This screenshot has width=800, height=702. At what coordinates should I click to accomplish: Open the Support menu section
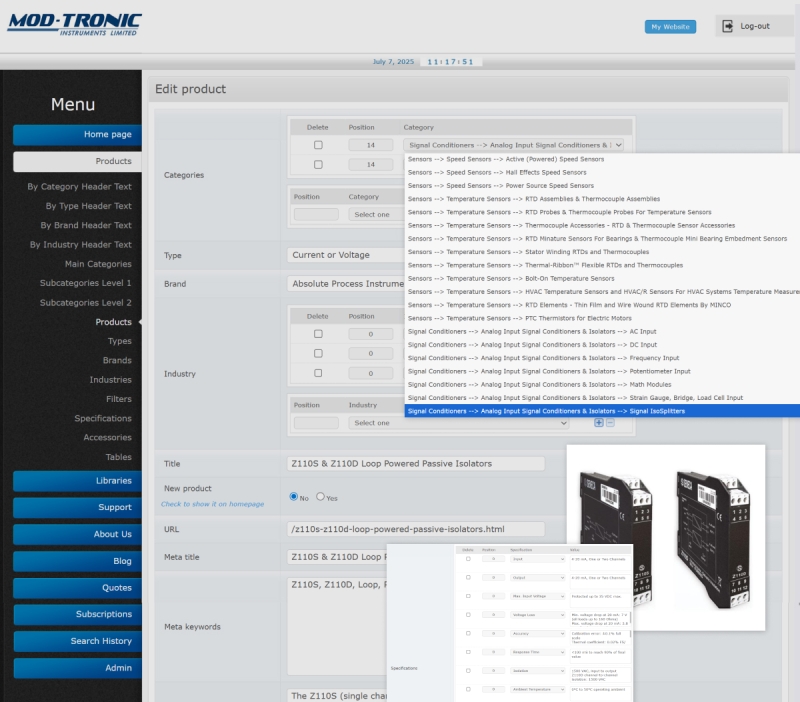(78, 508)
